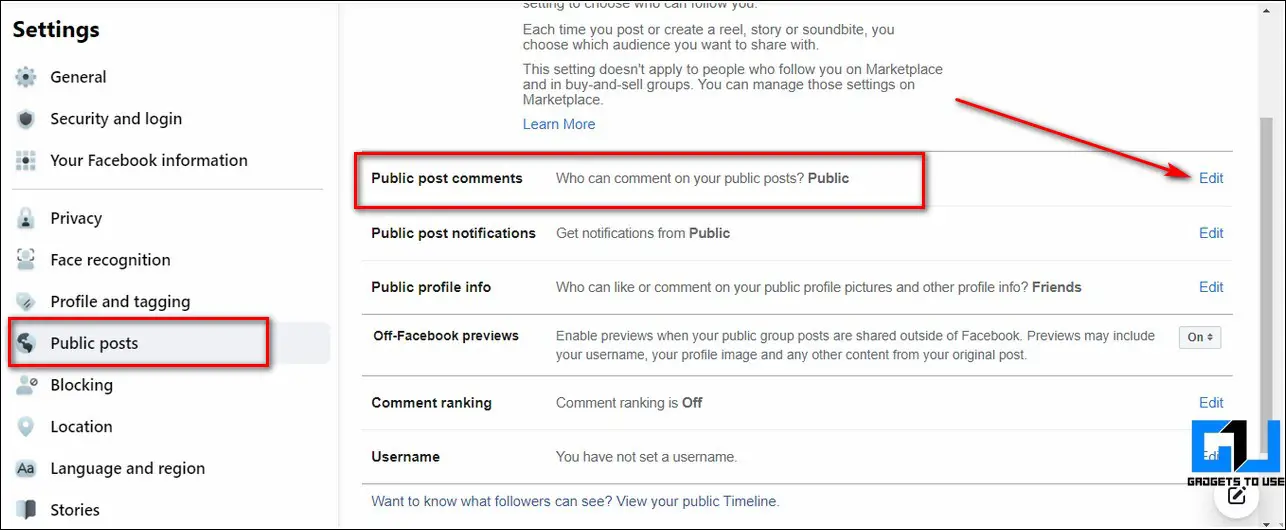Edit Public post comments setting
This screenshot has height=530, width=1286.
click(x=1211, y=178)
